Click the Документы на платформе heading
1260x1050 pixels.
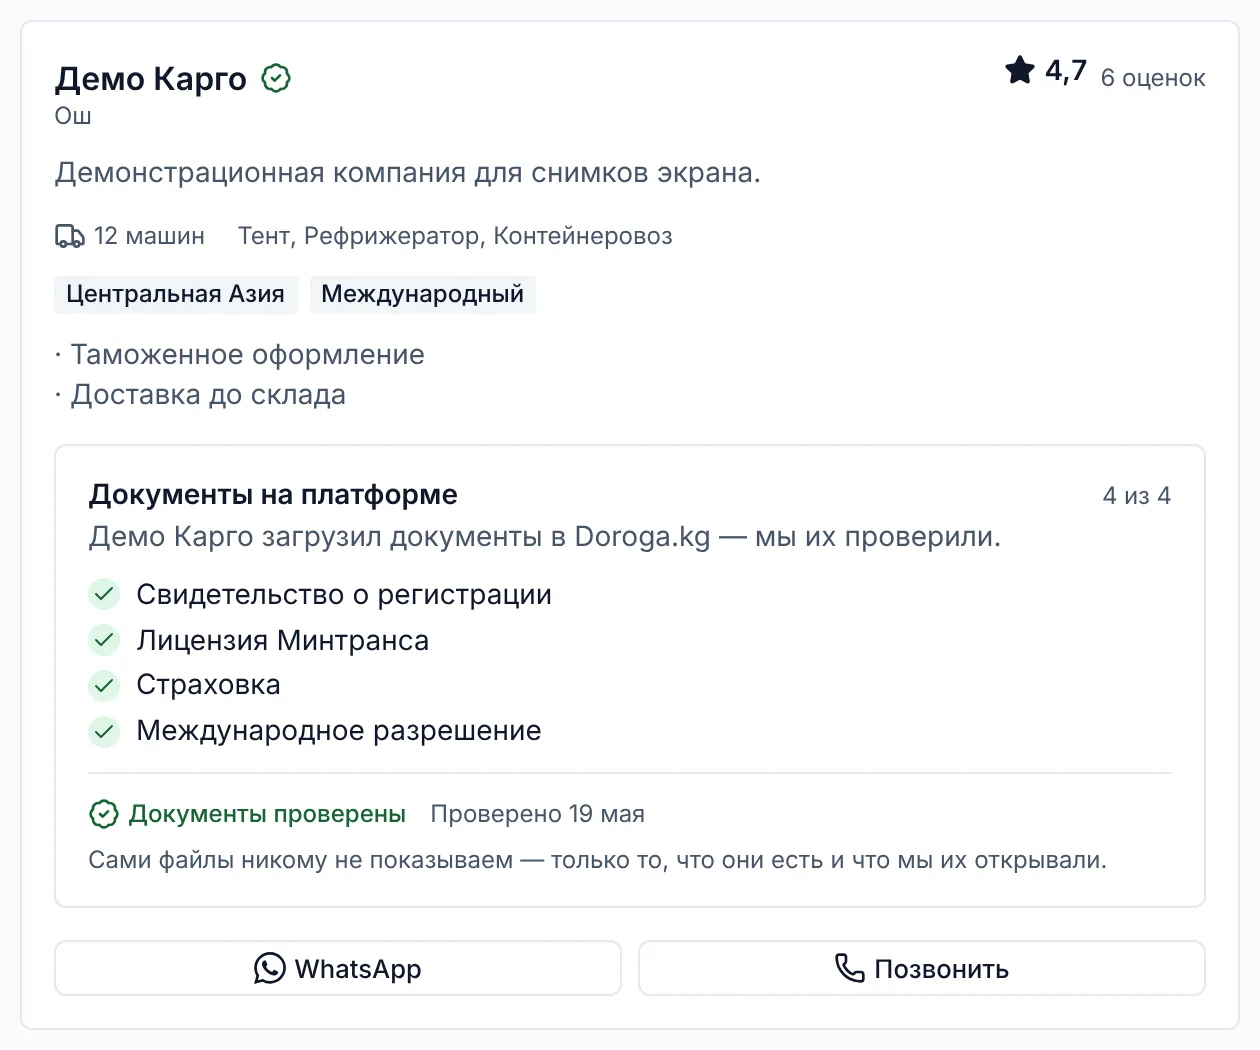tap(273, 495)
